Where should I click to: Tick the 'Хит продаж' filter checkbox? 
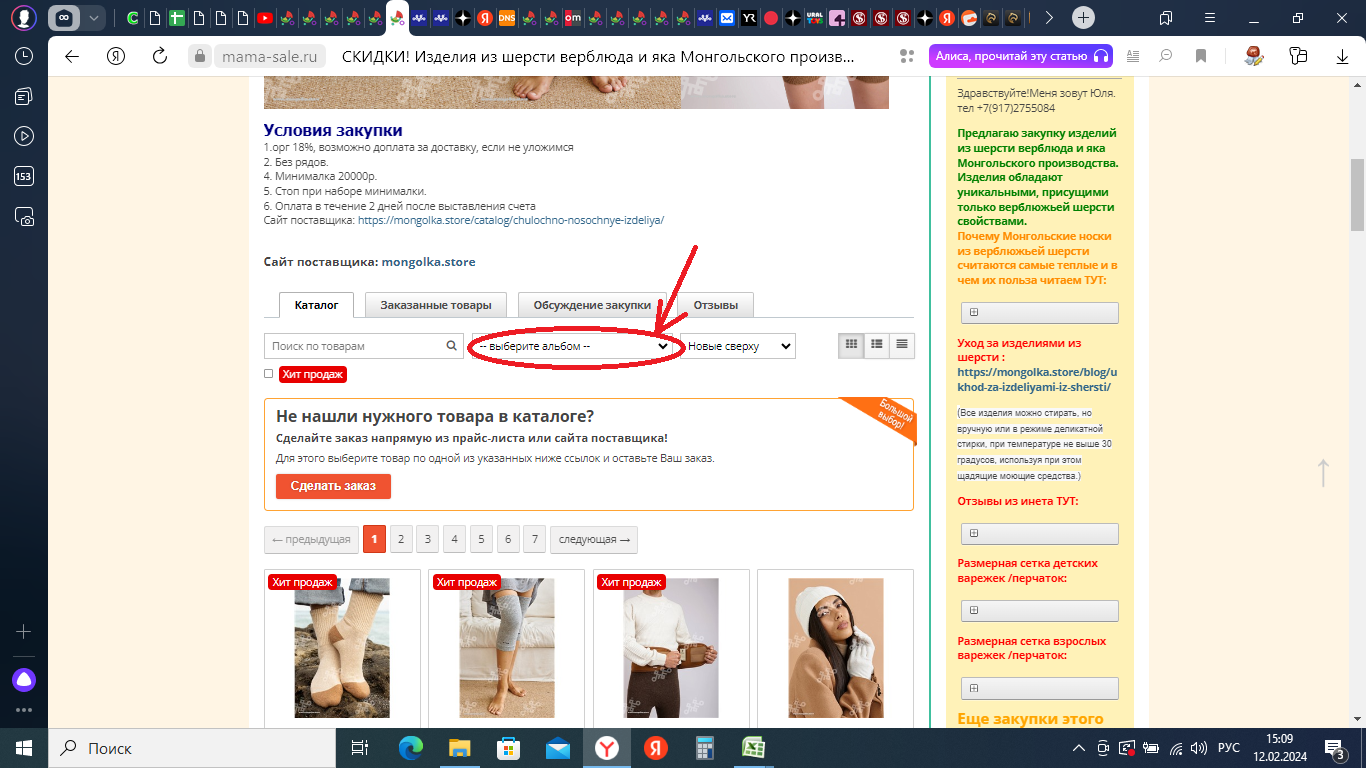tap(268, 374)
